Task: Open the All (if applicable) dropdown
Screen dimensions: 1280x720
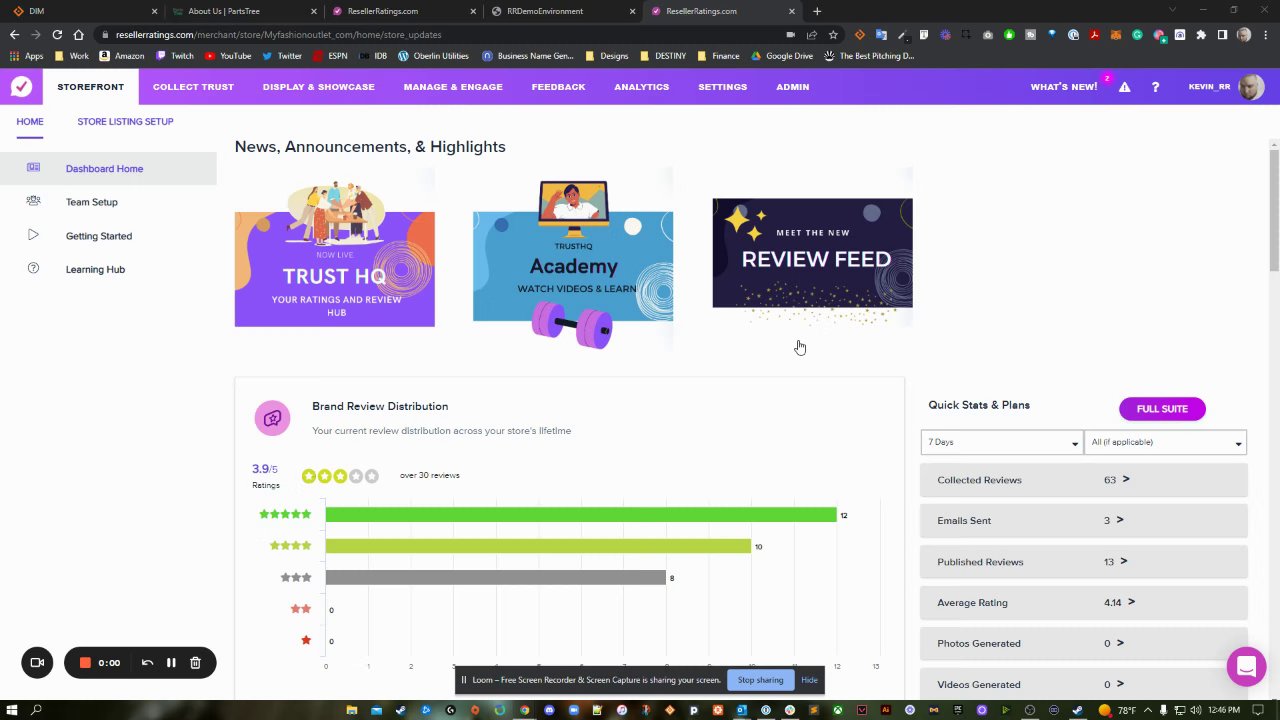Action: [x=1166, y=442]
